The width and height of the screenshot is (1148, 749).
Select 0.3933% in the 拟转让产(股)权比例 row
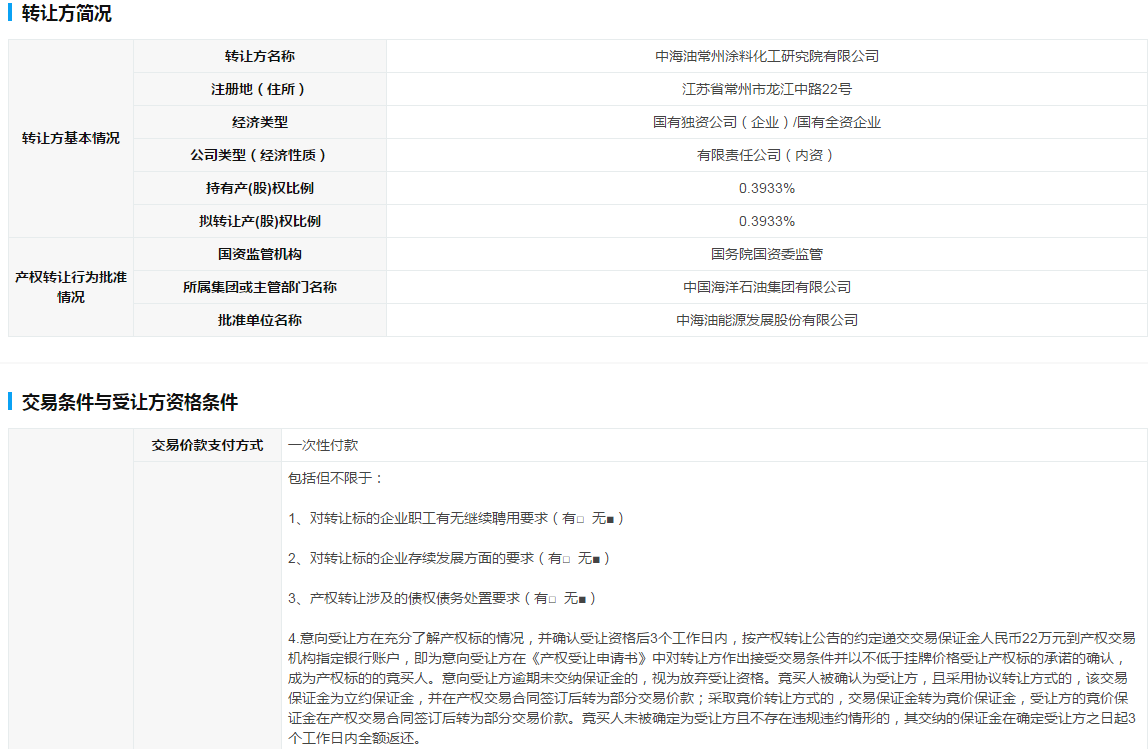pos(767,221)
